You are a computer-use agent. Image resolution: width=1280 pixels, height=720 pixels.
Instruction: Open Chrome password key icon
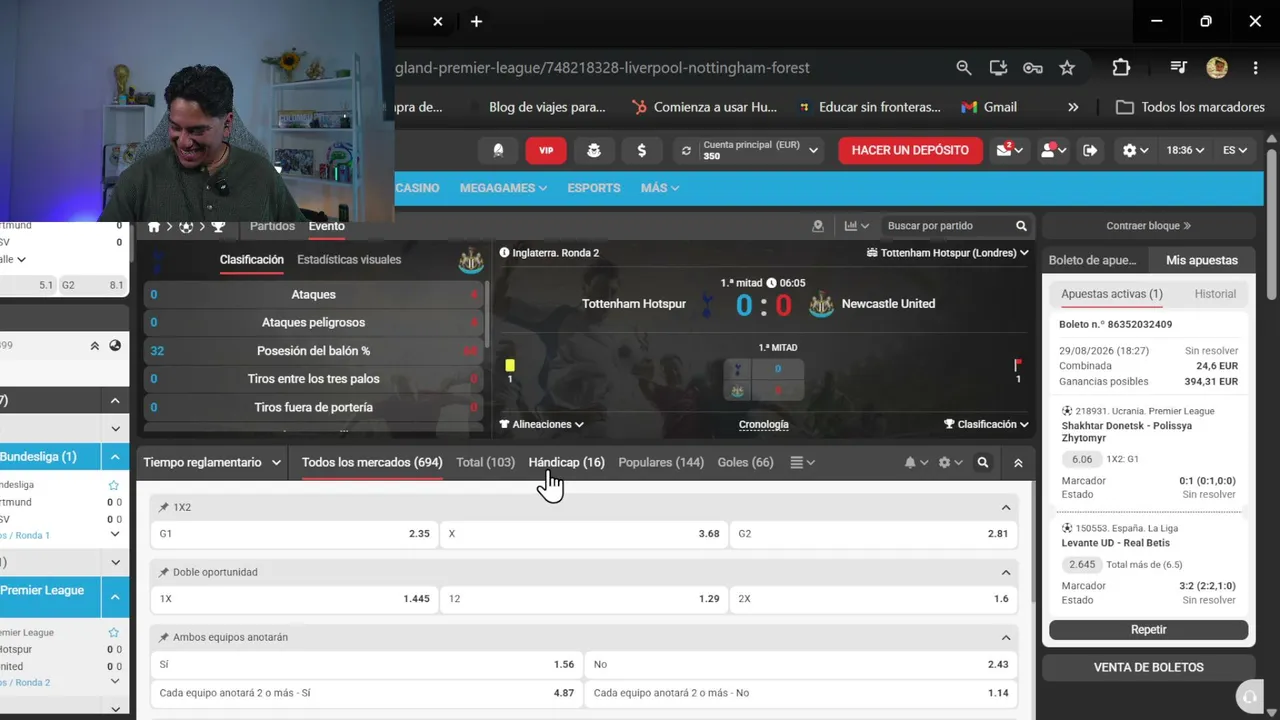pos(1033,68)
